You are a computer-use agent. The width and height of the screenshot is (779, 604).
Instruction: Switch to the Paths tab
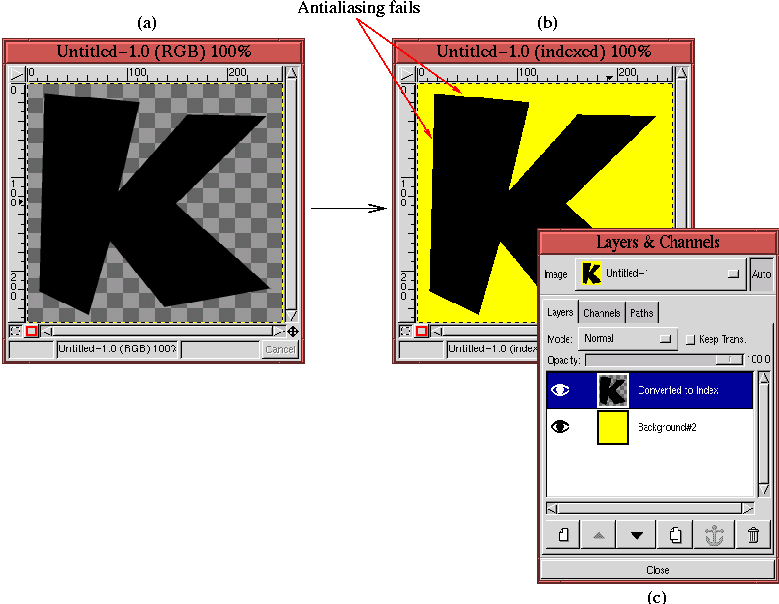(x=641, y=313)
